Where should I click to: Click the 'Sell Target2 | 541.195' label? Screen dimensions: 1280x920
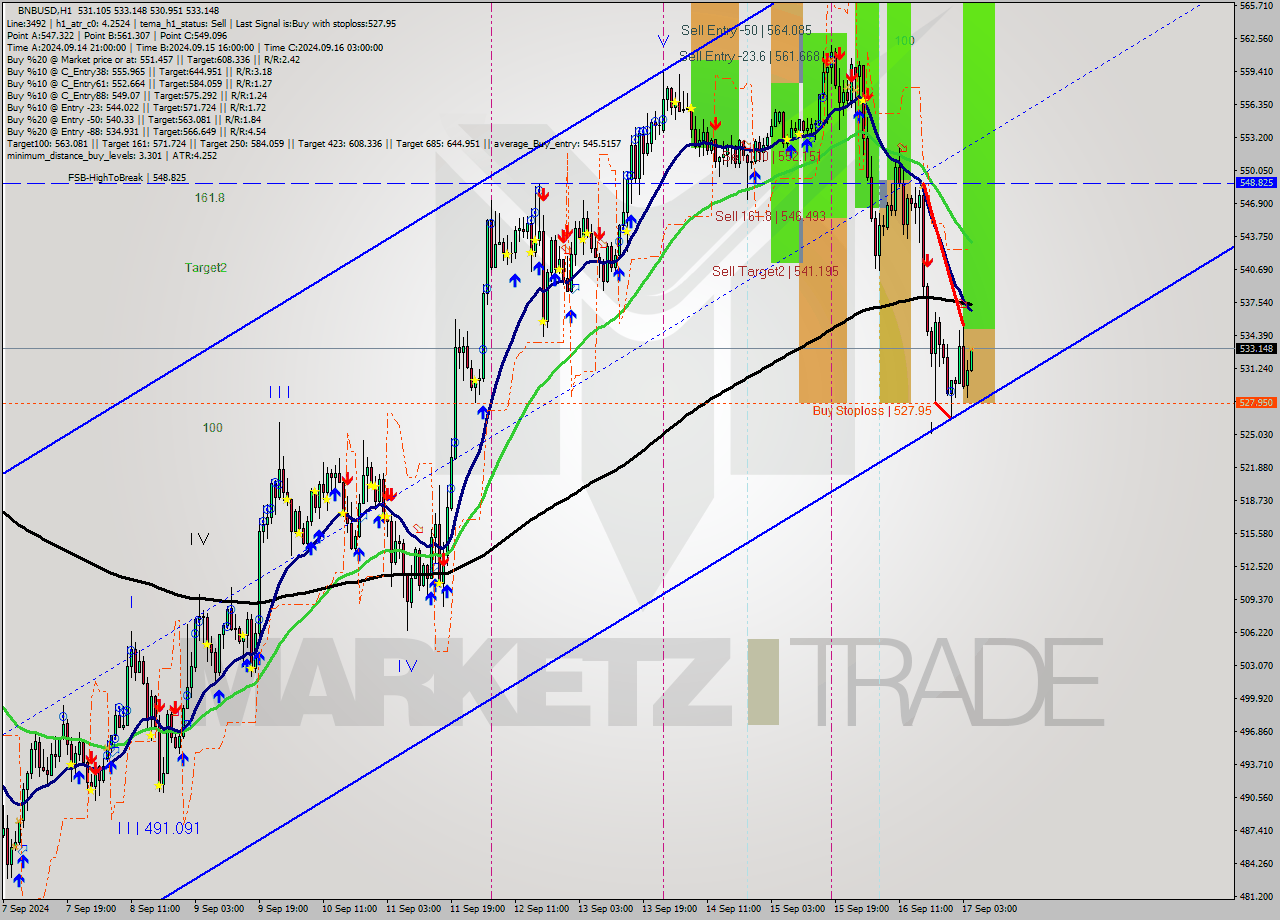pyautogui.click(x=775, y=271)
